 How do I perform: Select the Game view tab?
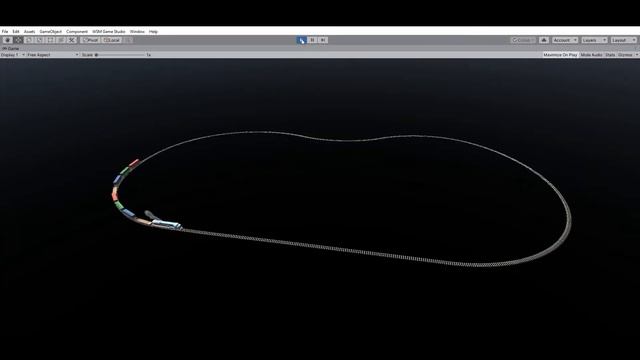click(x=11, y=49)
